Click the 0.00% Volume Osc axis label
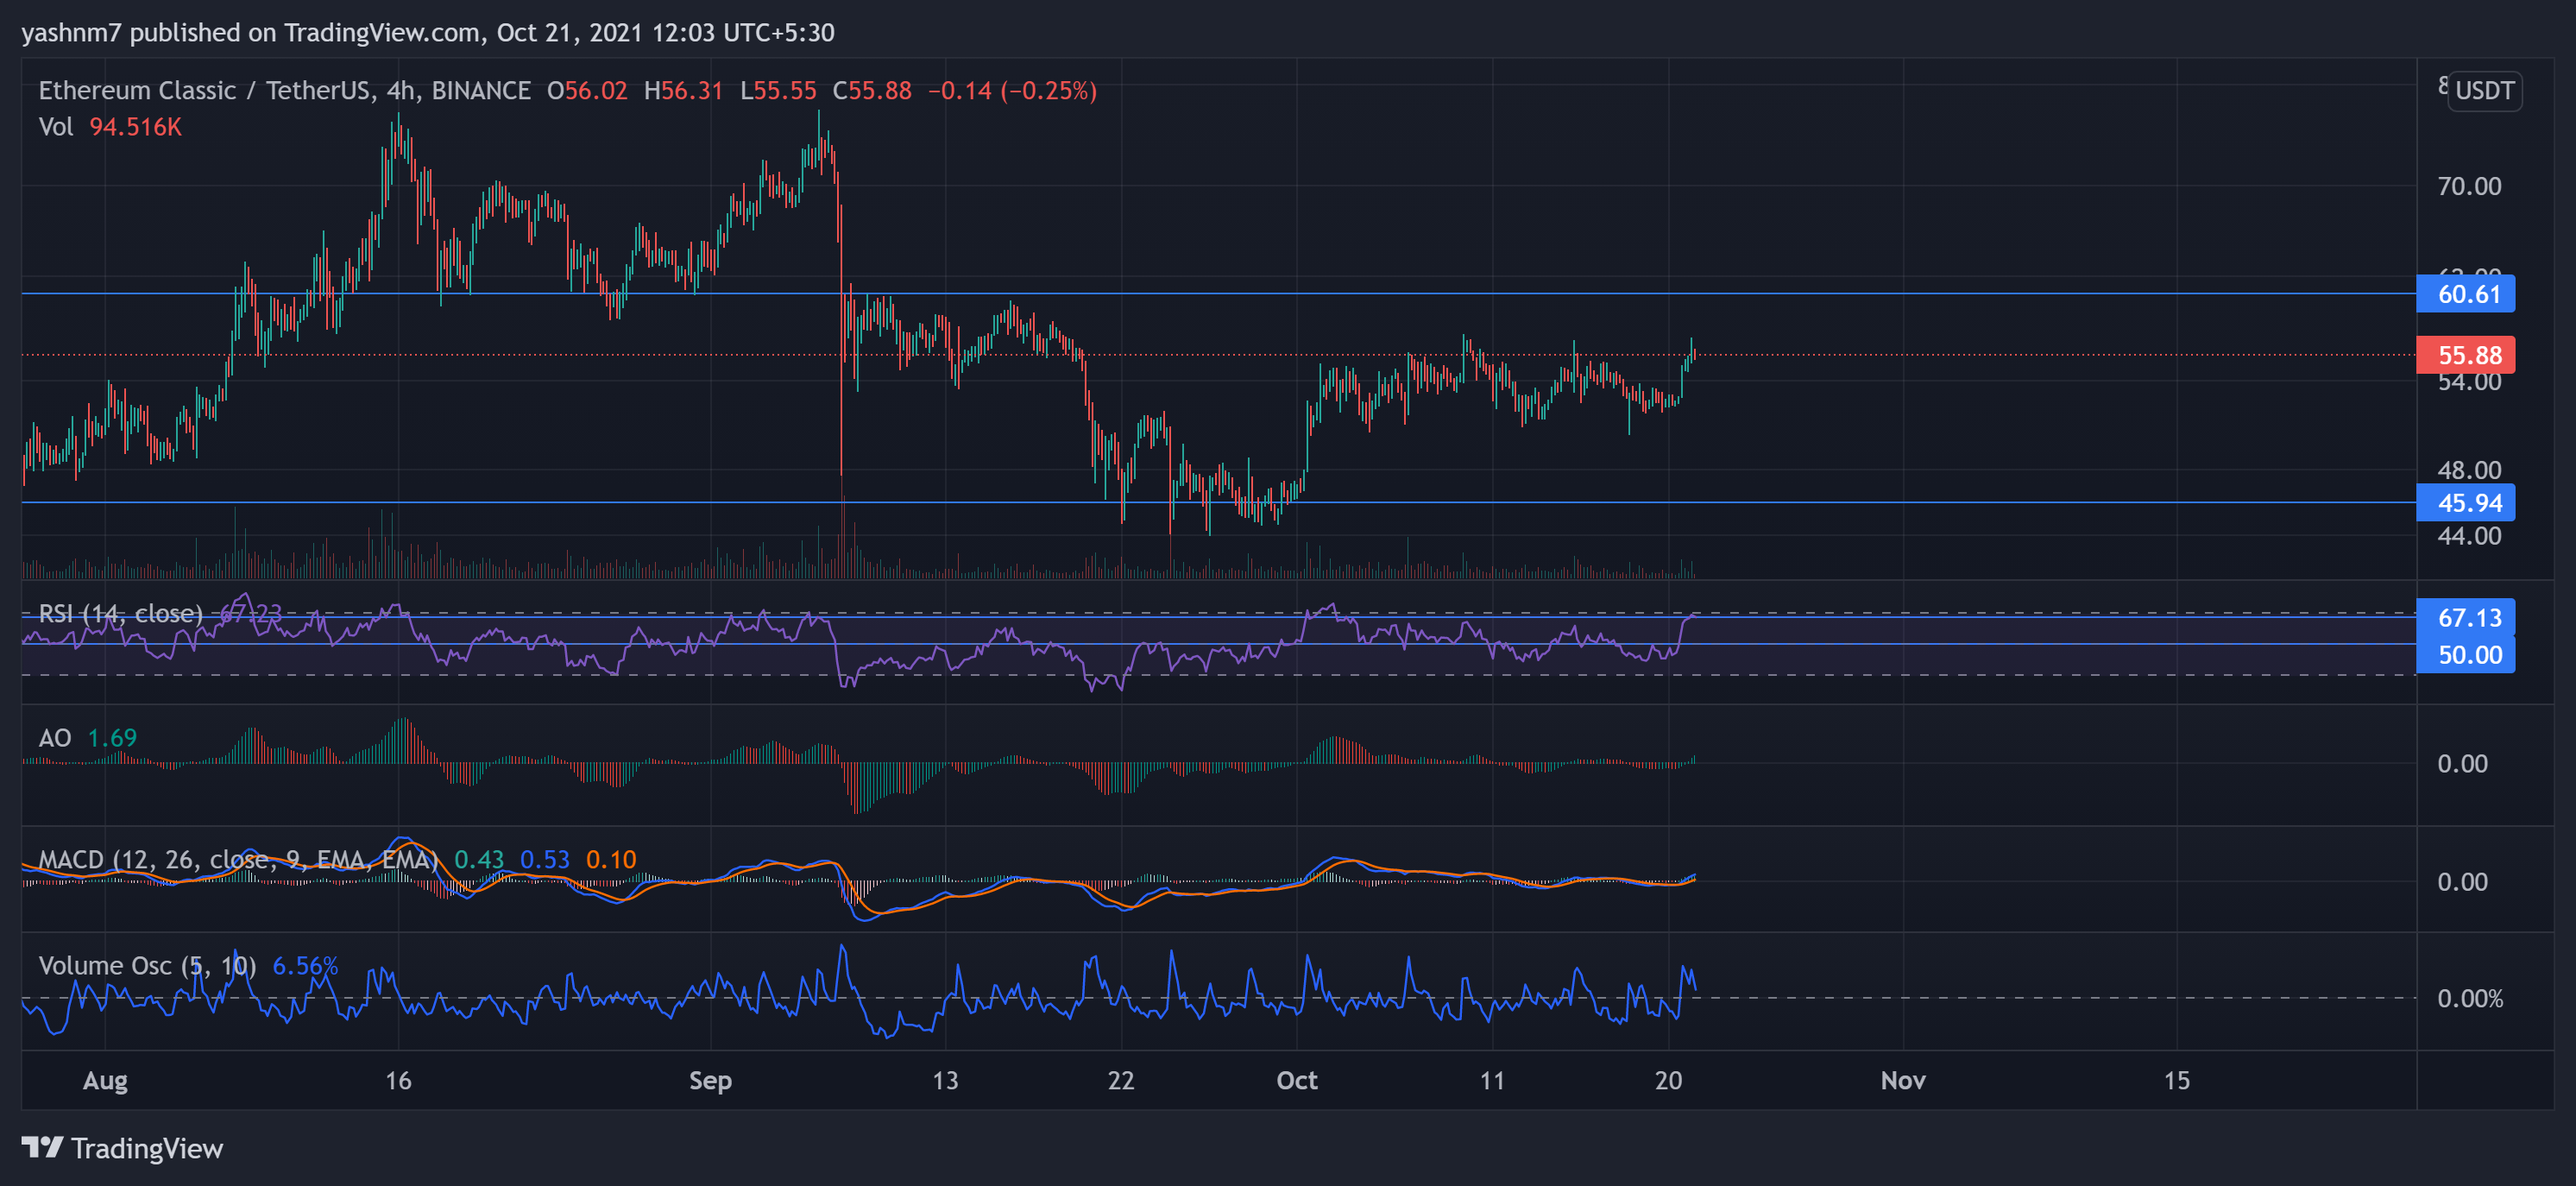Screen dimensions: 2576x1186 point(2470,999)
